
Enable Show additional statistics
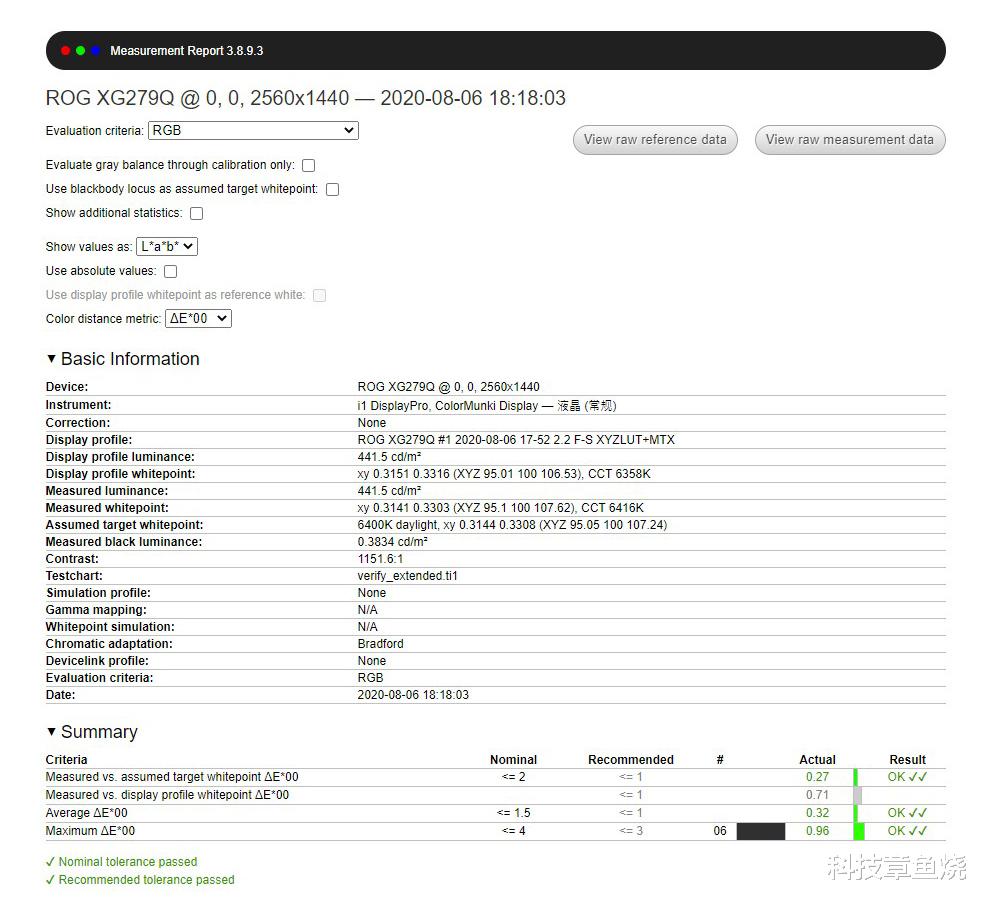point(196,213)
